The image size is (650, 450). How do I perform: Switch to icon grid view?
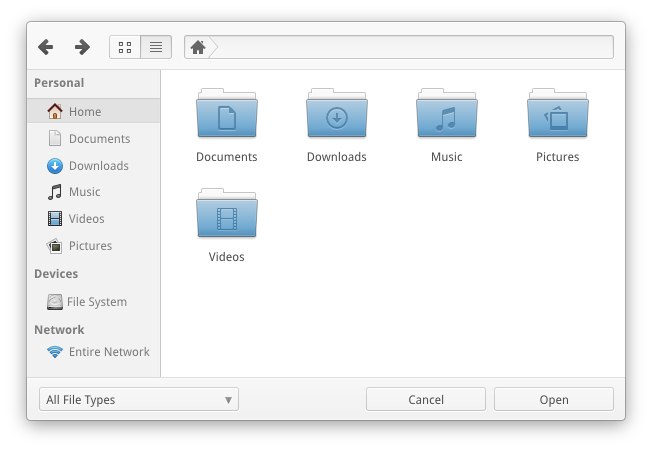(125, 47)
